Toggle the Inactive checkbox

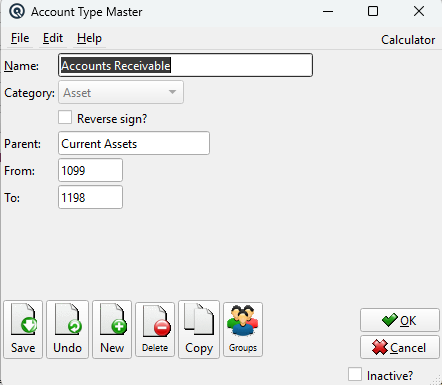[x=355, y=374]
